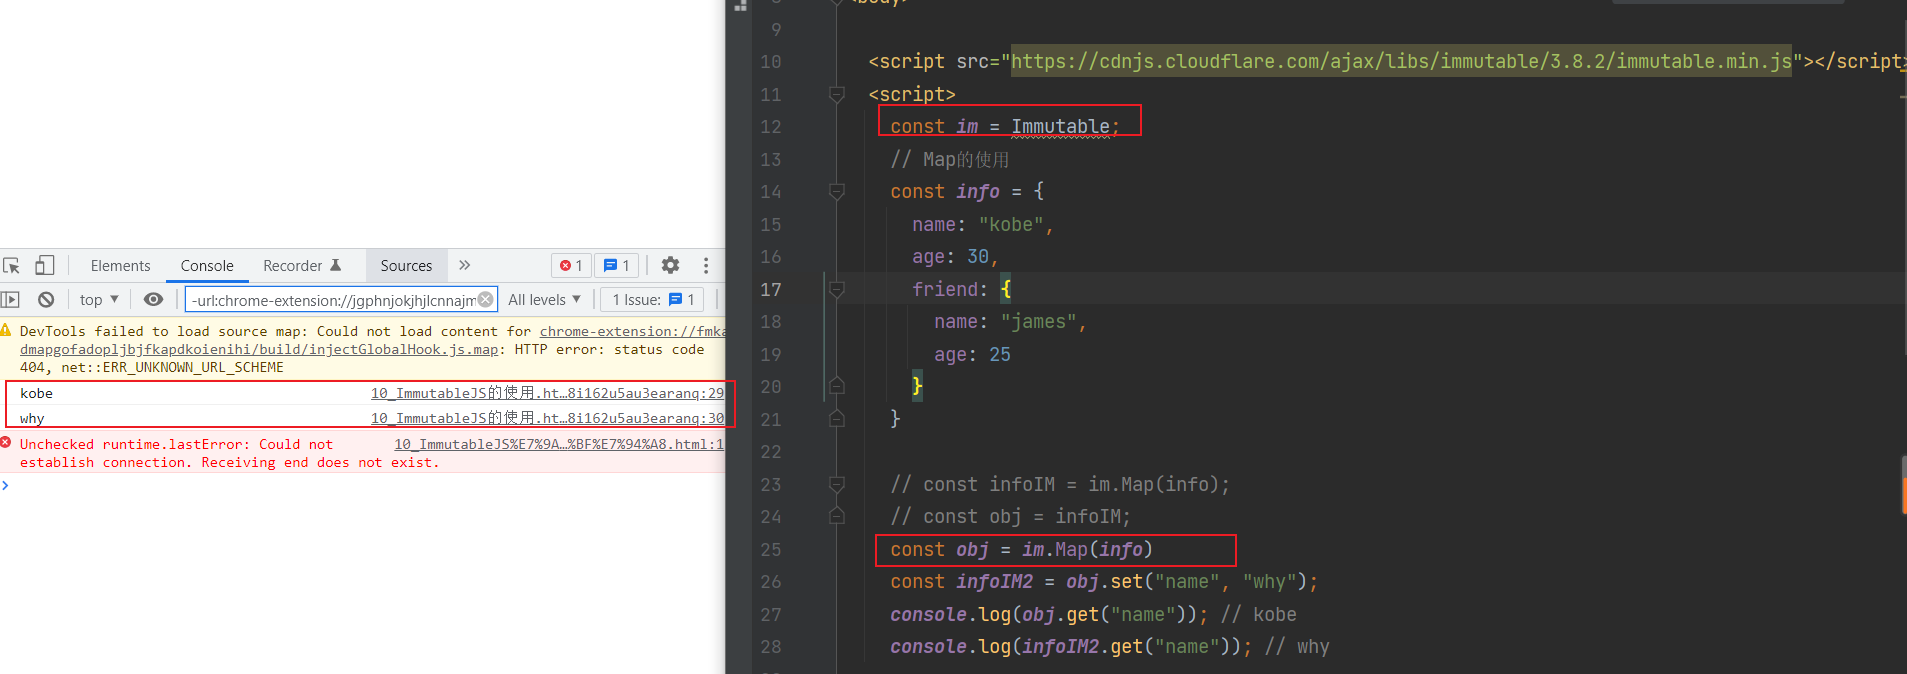Open the All levels dropdown
The image size is (1907, 674).
[x=544, y=299]
